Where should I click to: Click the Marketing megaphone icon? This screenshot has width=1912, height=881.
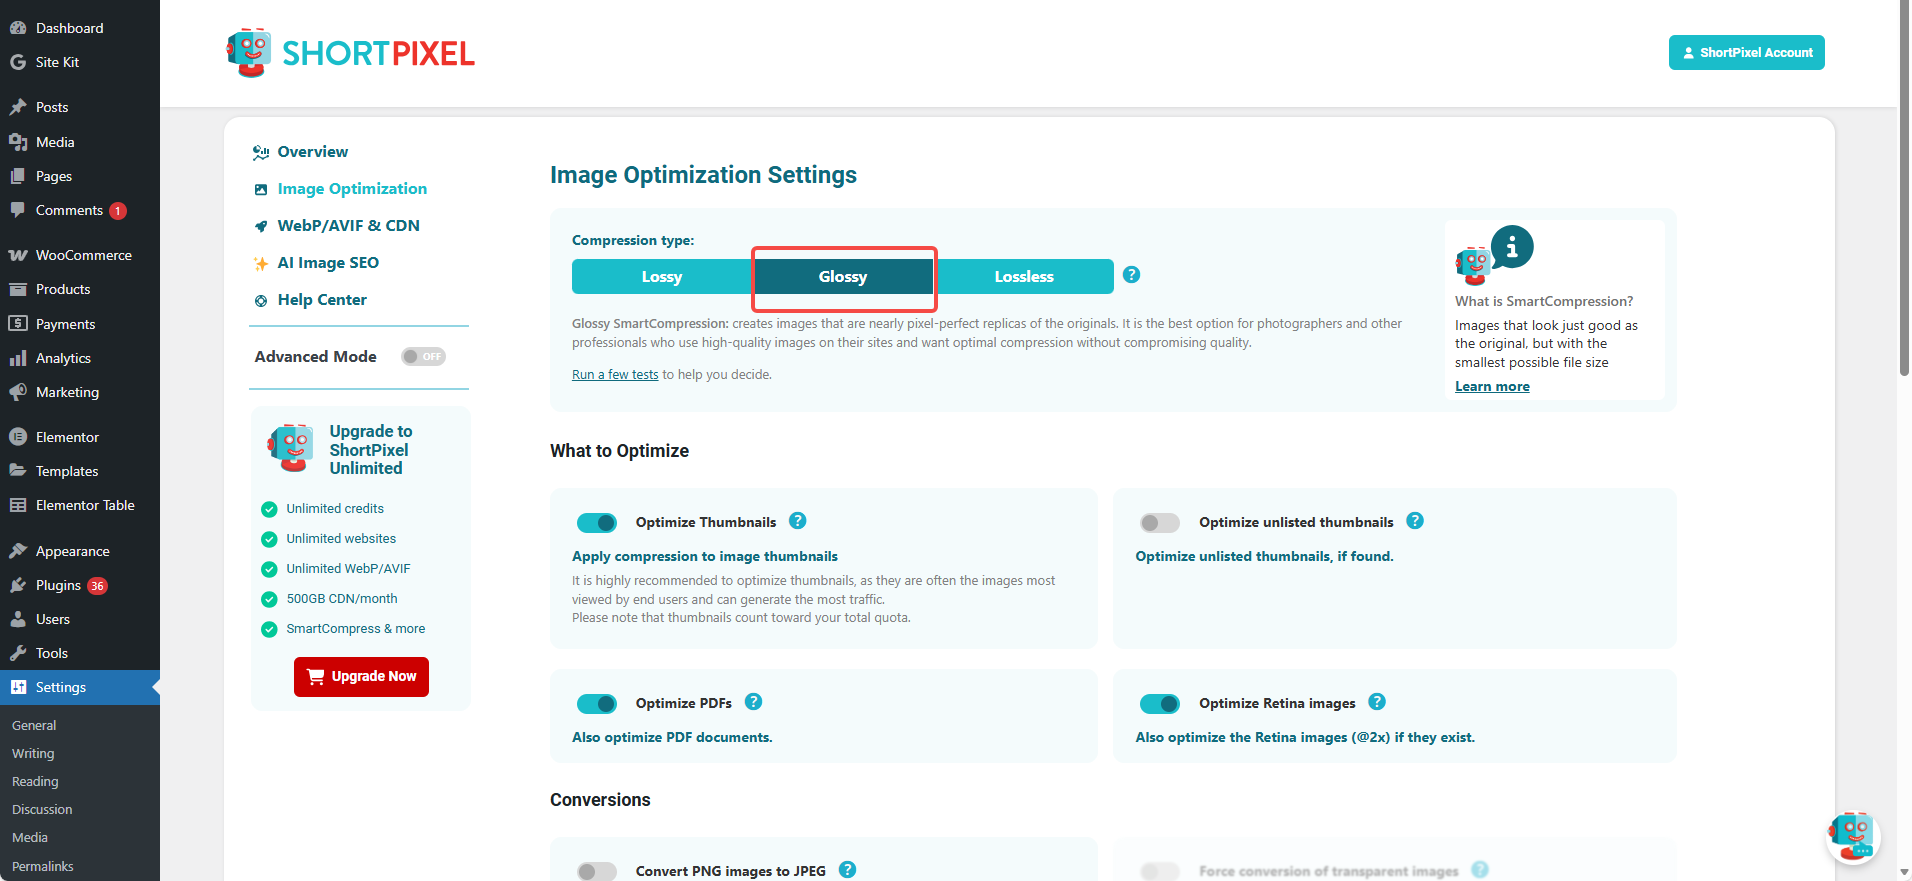[18, 392]
